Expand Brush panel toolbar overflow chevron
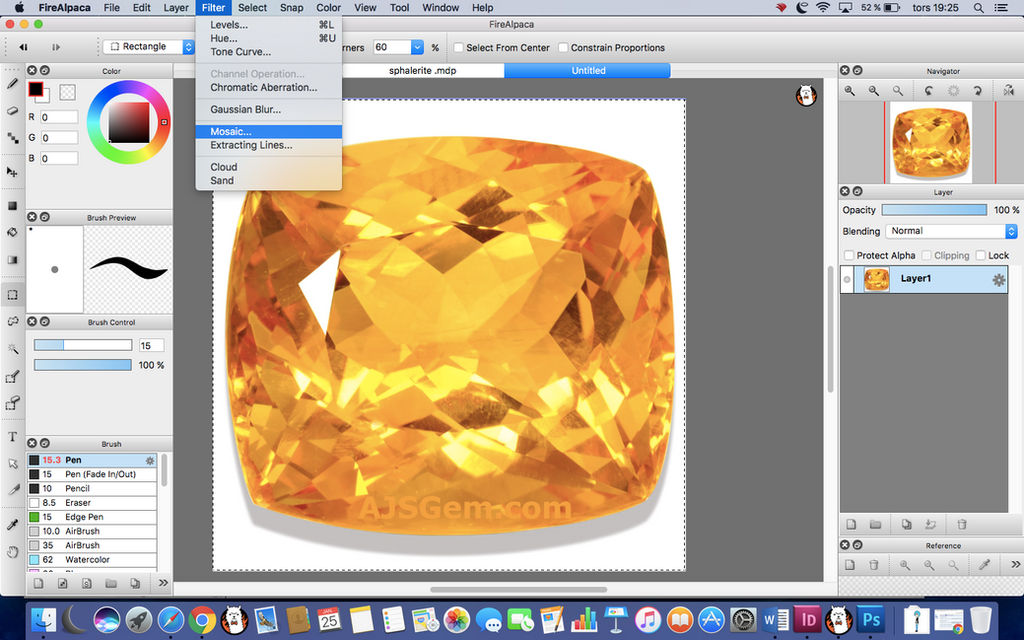The height and width of the screenshot is (640, 1024). [163, 583]
